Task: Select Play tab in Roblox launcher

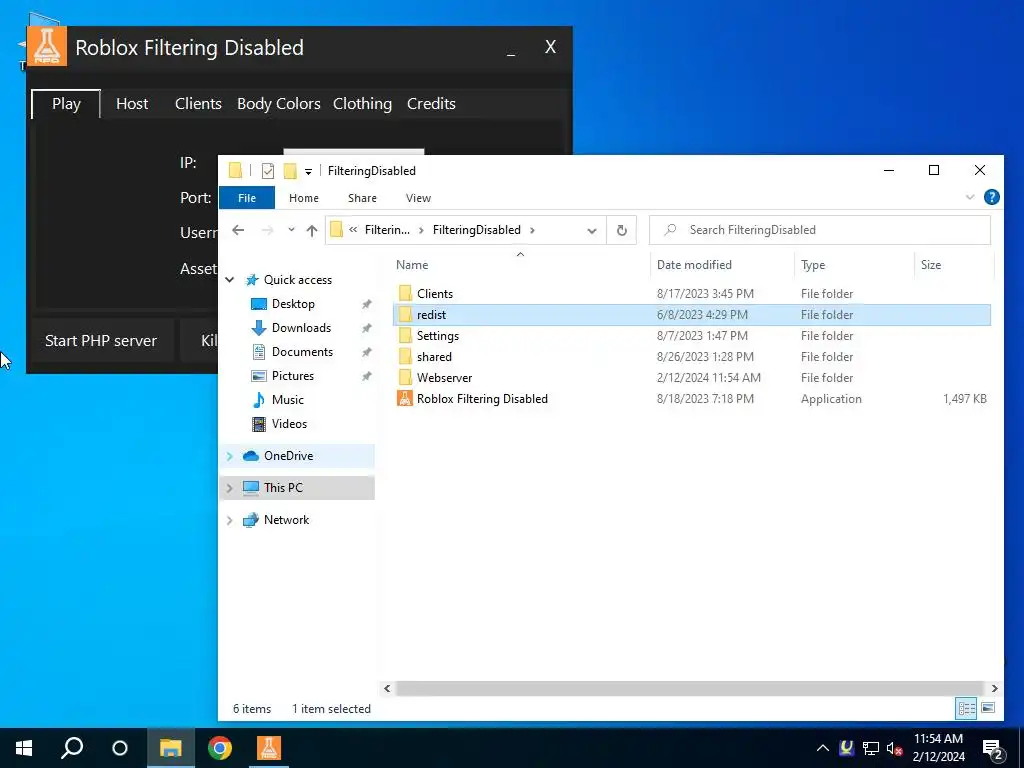Action: point(66,104)
